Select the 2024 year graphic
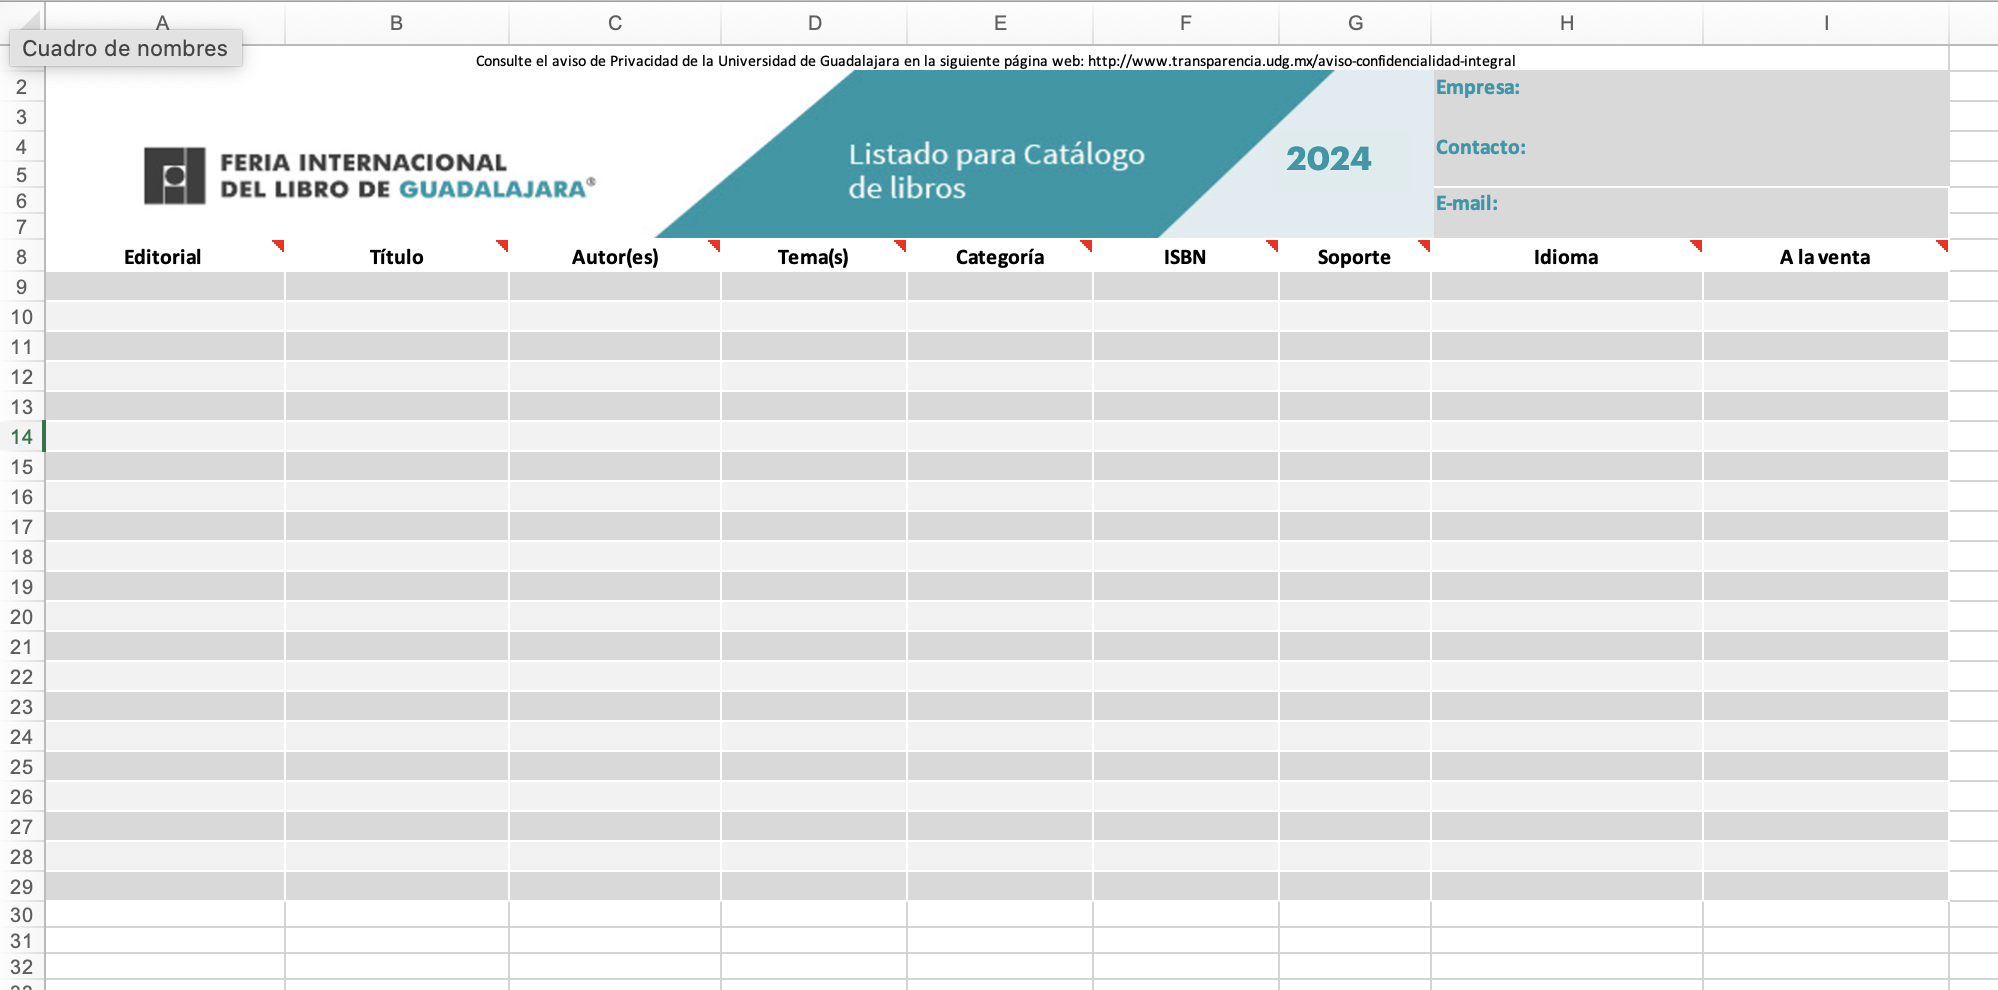 pos(1328,159)
